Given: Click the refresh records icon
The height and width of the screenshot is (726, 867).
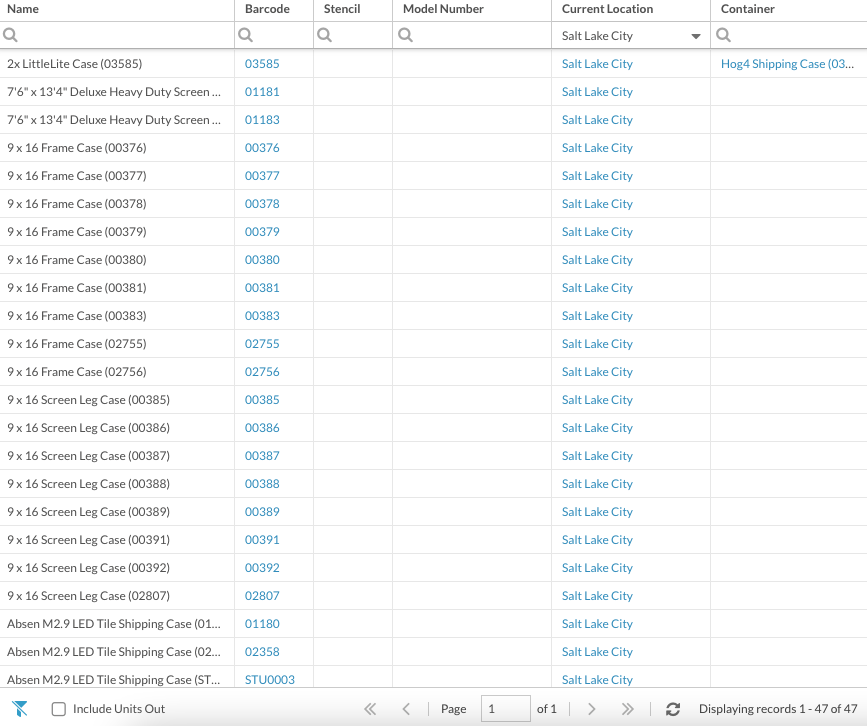Looking at the screenshot, I should [672, 709].
